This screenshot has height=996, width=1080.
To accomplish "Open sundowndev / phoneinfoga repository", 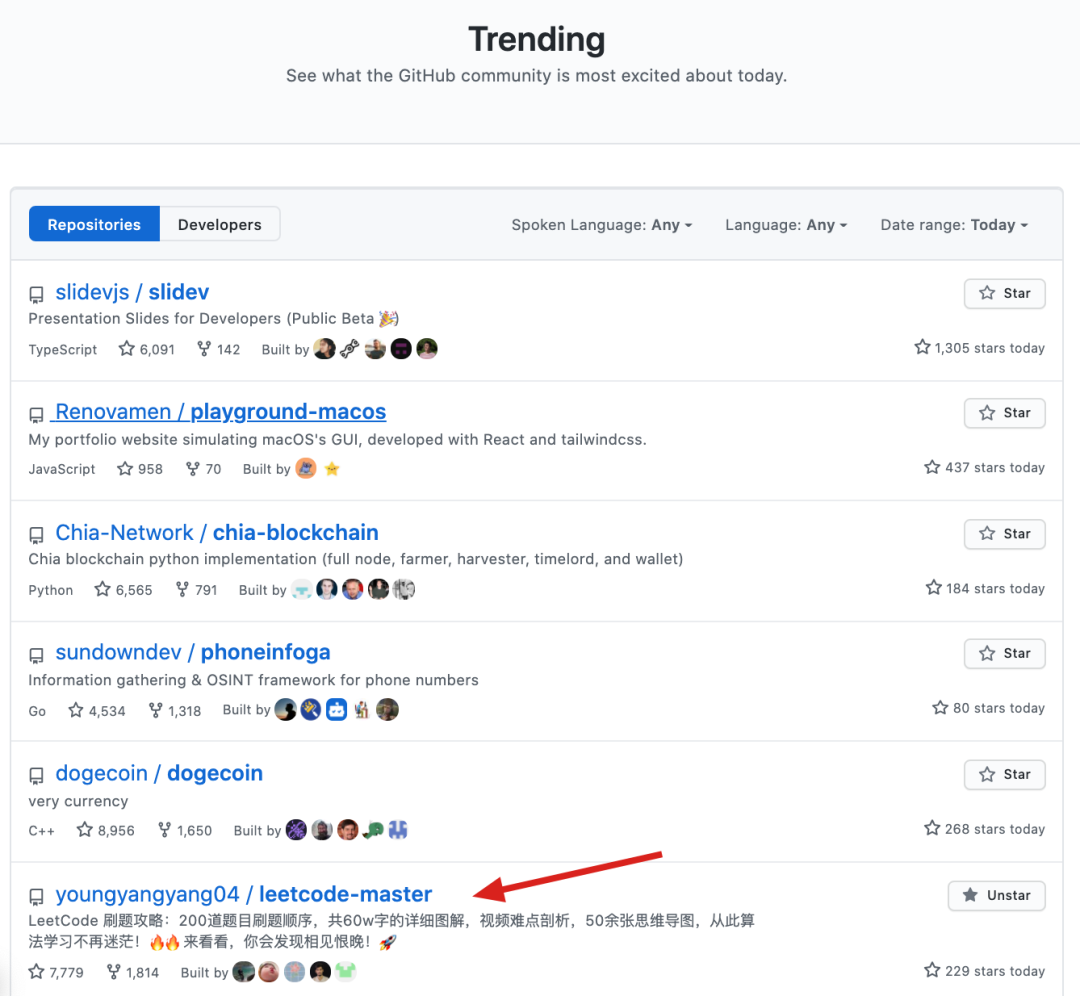I will coord(193,652).
